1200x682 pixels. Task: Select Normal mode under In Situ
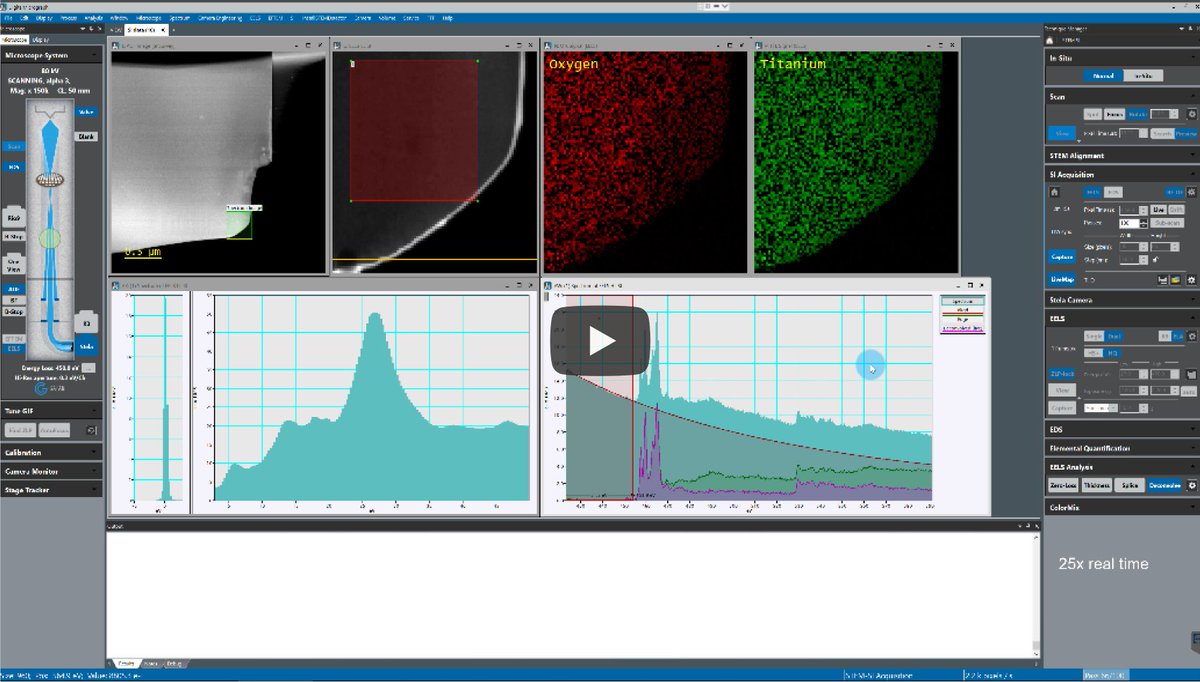pos(1103,76)
